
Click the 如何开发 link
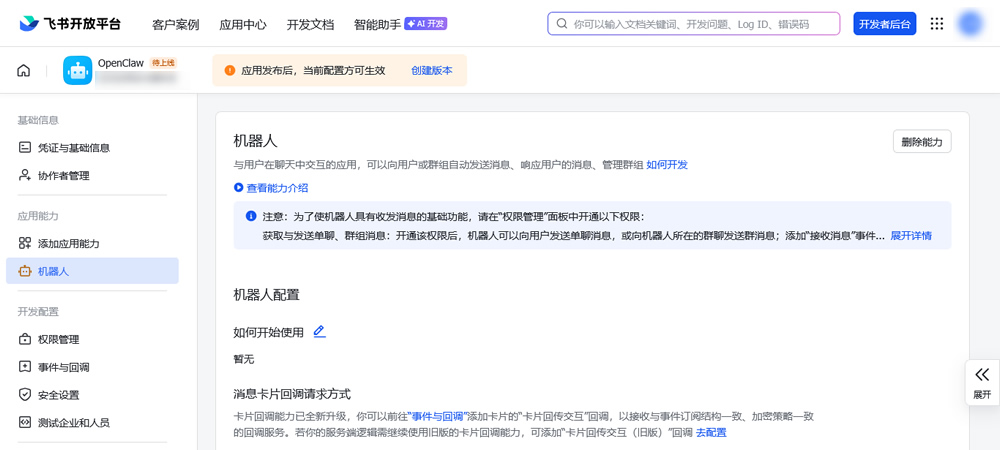click(x=667, y=165)
